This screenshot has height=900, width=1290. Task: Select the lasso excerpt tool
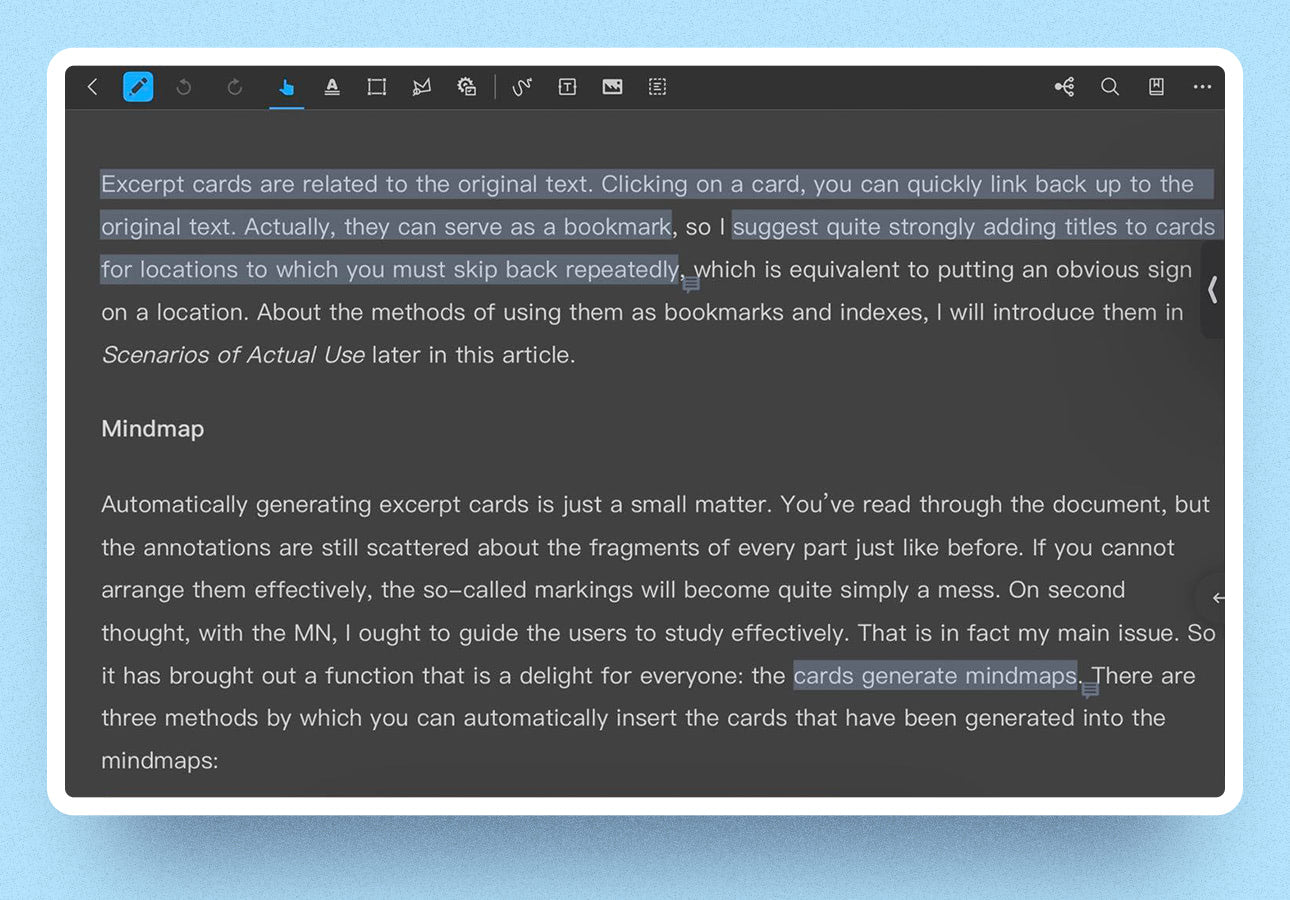click(x=422, y=87)
